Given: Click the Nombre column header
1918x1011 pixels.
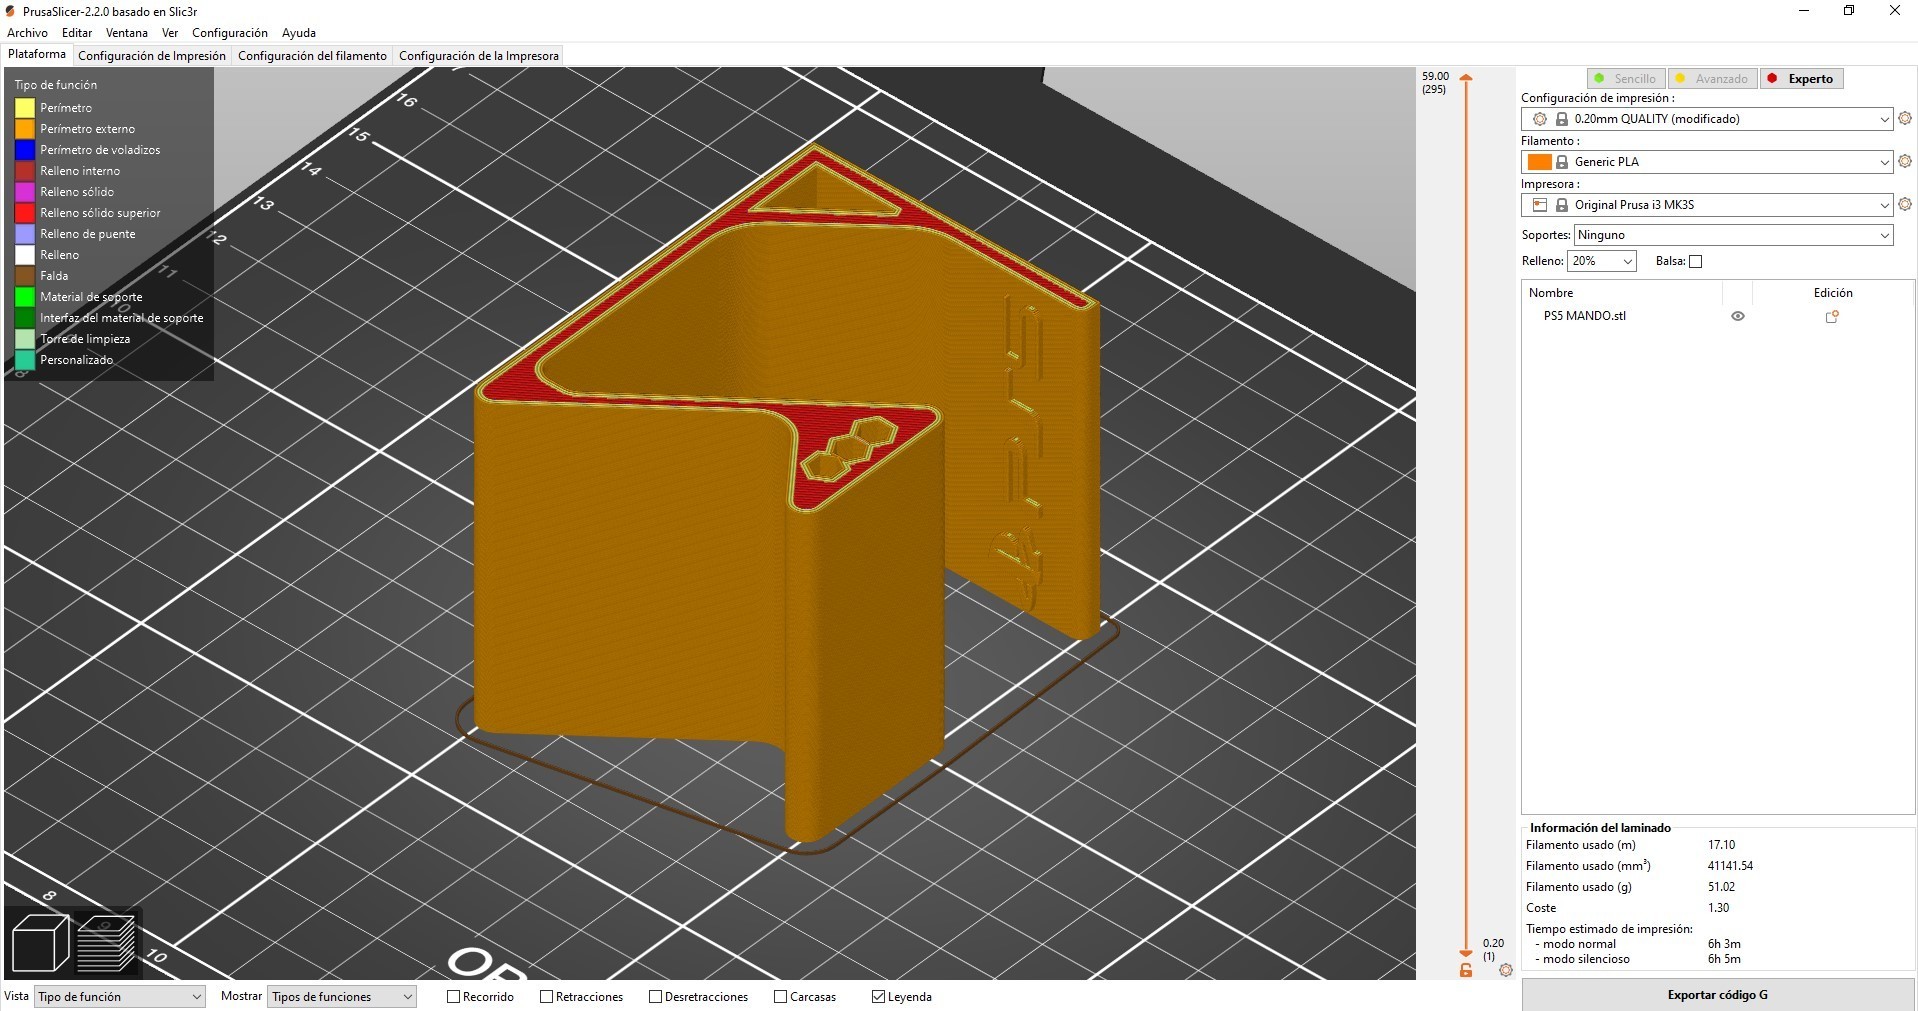Looking at the screenshot, I should (x=1551, y=293).
